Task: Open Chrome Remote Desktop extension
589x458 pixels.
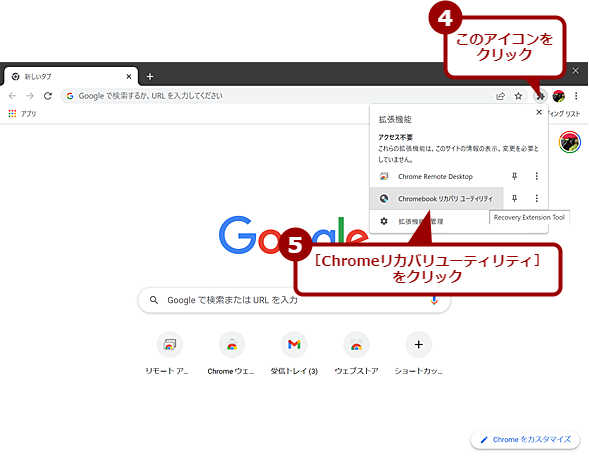Action: (x=436, y=176)
